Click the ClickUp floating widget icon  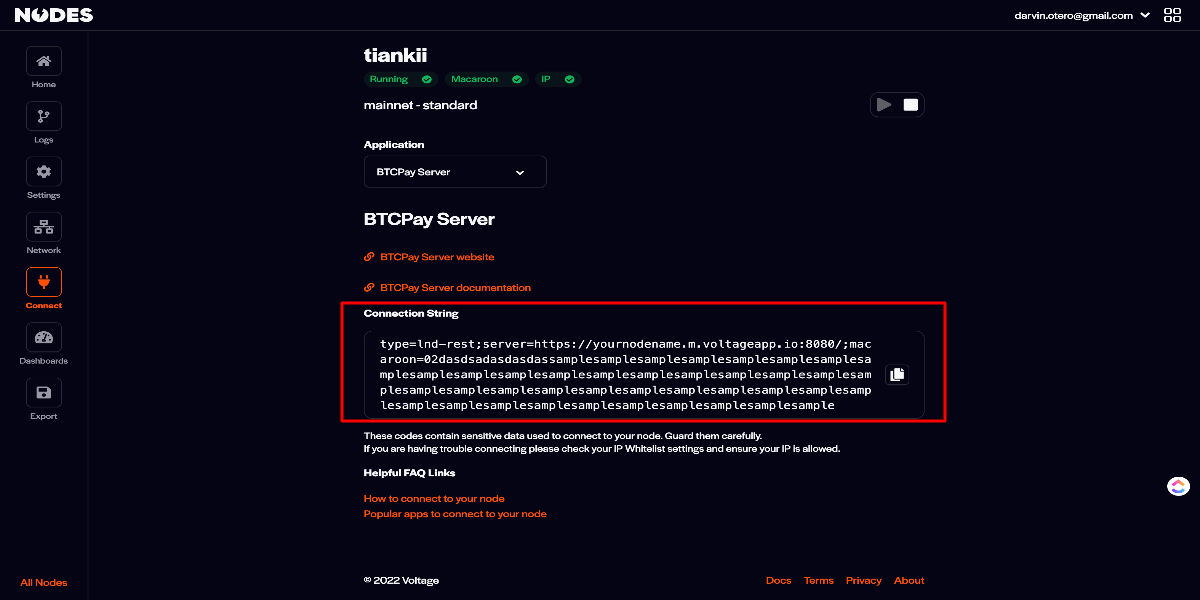pyautogui.click(x=1178, y=486)
